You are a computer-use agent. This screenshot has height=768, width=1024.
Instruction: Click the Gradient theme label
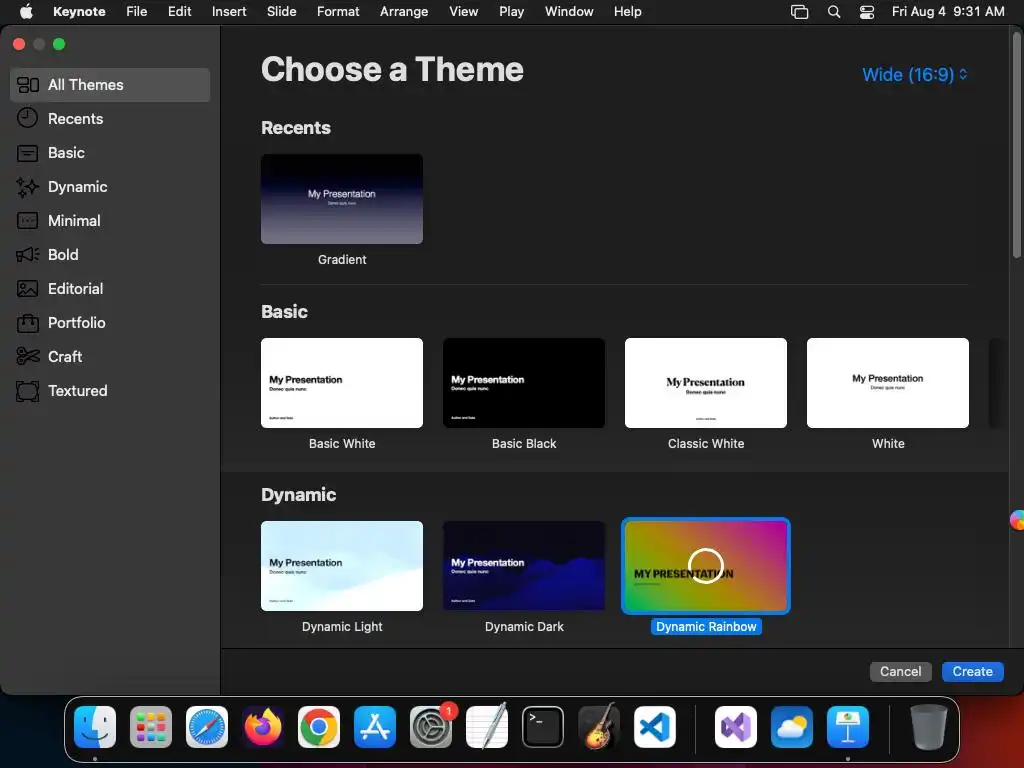tap(342, 259)
